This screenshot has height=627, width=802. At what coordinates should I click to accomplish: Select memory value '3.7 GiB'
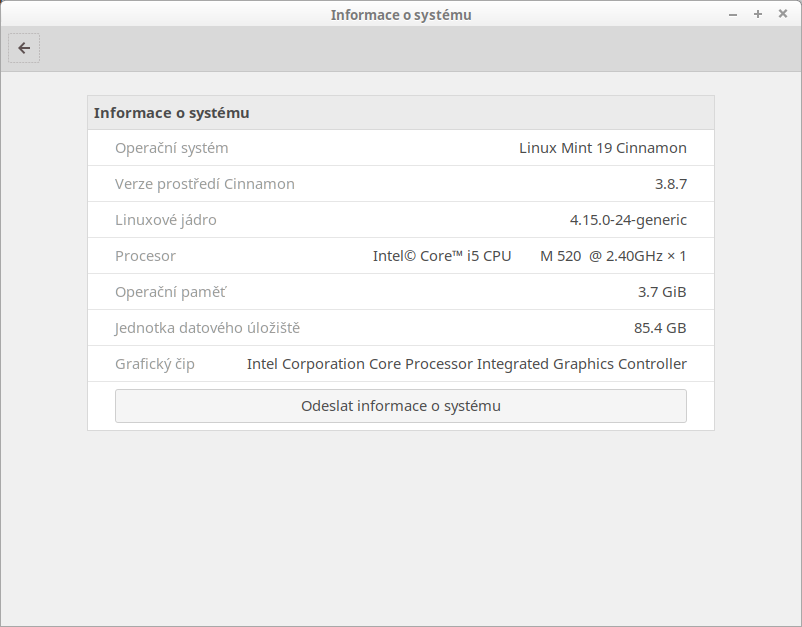point(662,292)
